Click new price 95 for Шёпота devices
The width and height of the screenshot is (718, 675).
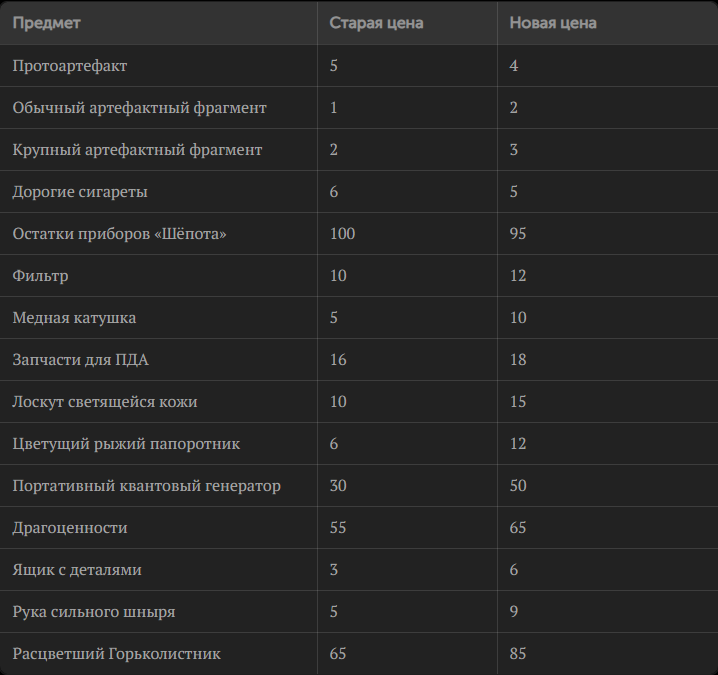[x=518, y=234]
